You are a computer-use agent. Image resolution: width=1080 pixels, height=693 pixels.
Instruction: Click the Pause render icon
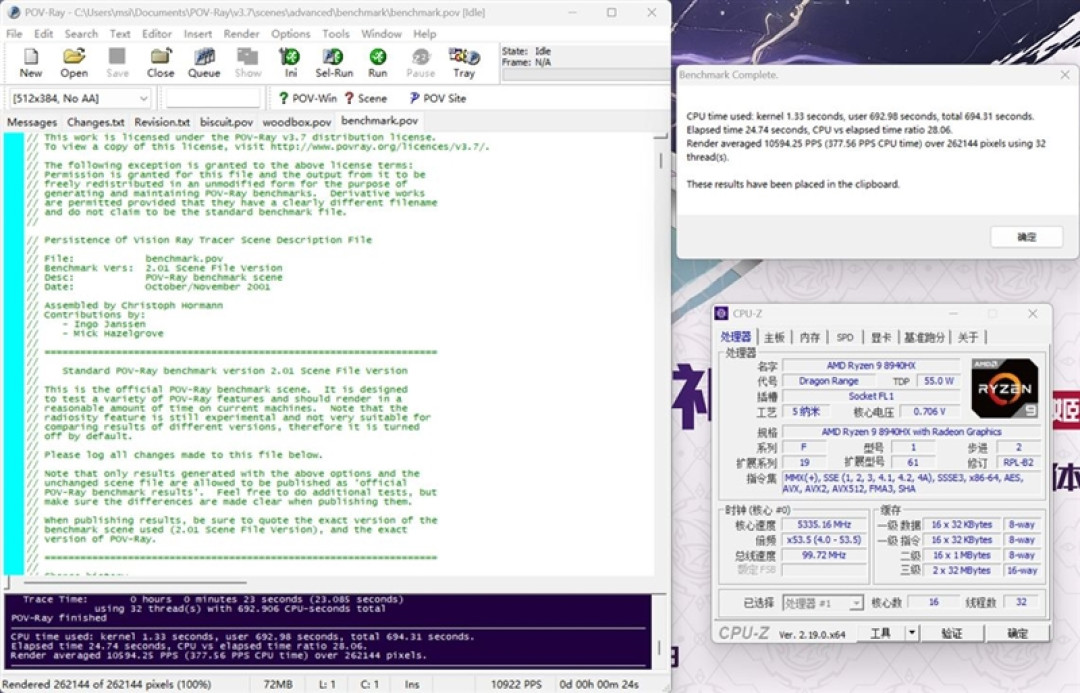(x=420, y=63)
